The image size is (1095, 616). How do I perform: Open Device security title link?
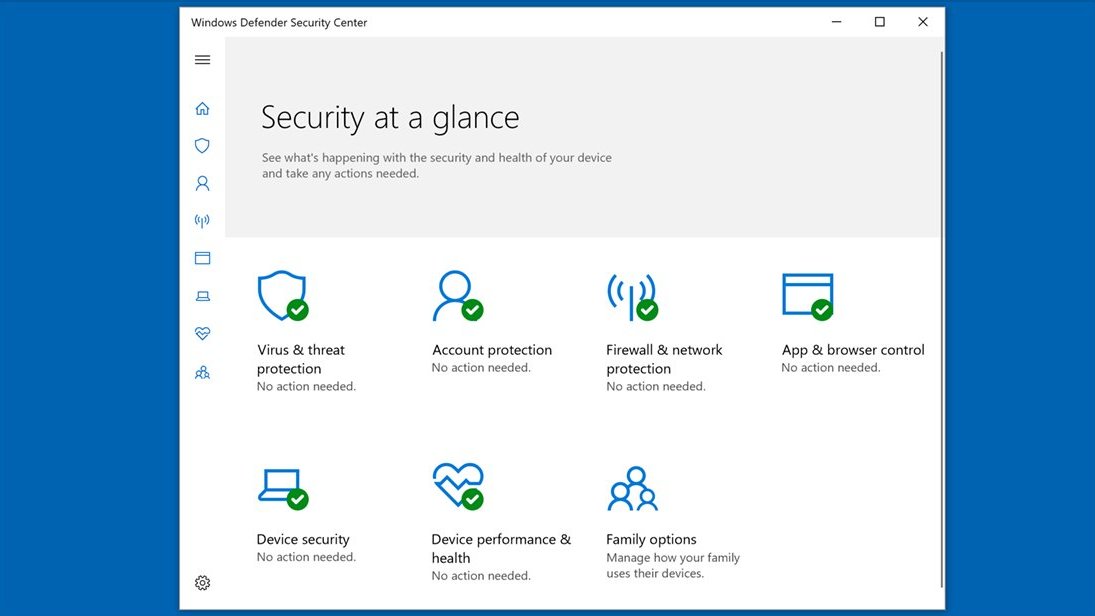302,539
